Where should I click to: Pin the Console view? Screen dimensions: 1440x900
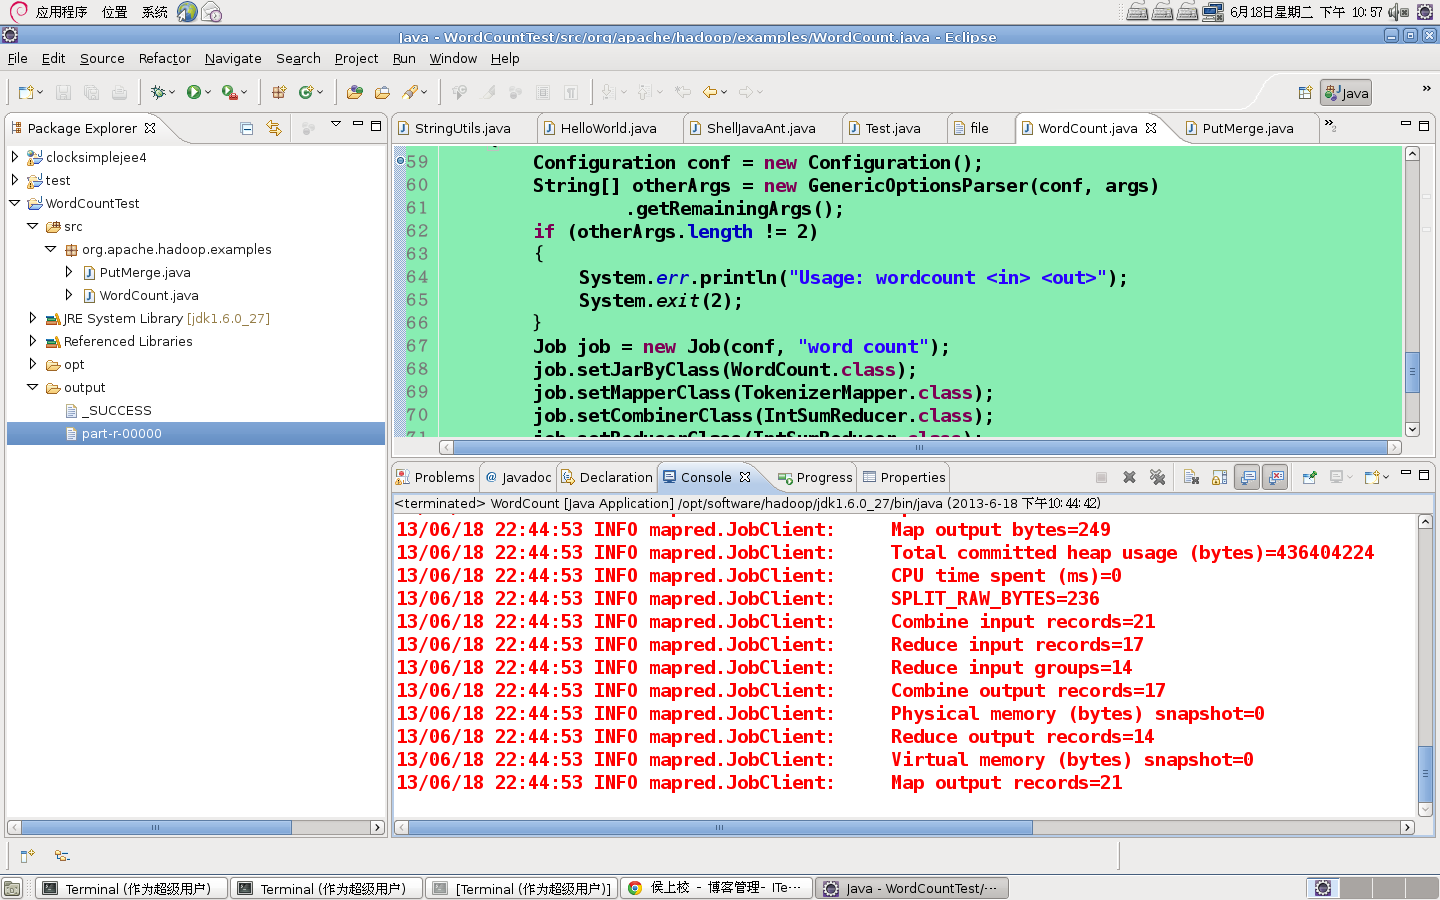(1309, 477)
